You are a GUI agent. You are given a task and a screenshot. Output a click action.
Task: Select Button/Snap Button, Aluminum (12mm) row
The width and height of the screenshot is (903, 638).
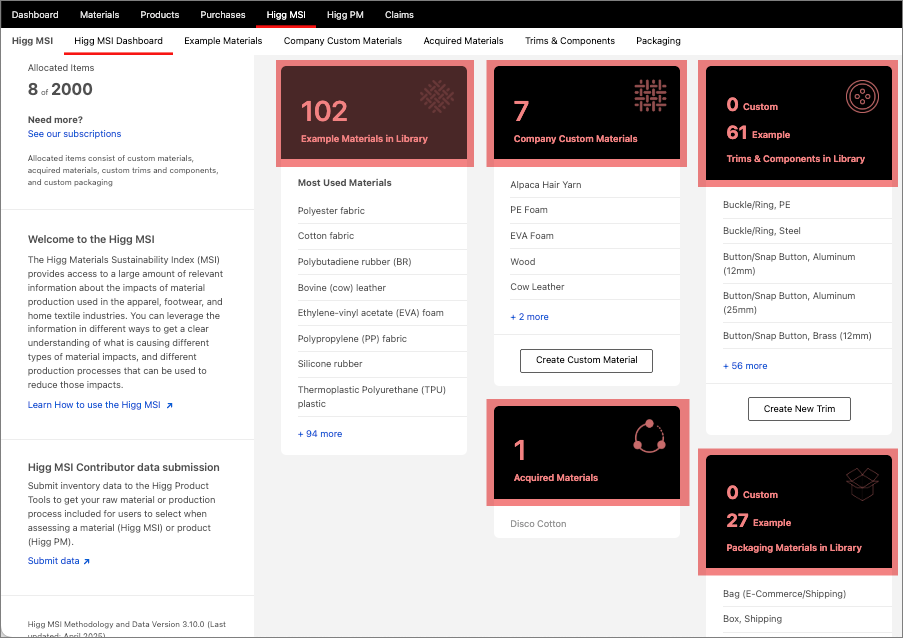[x=807, y=264]
